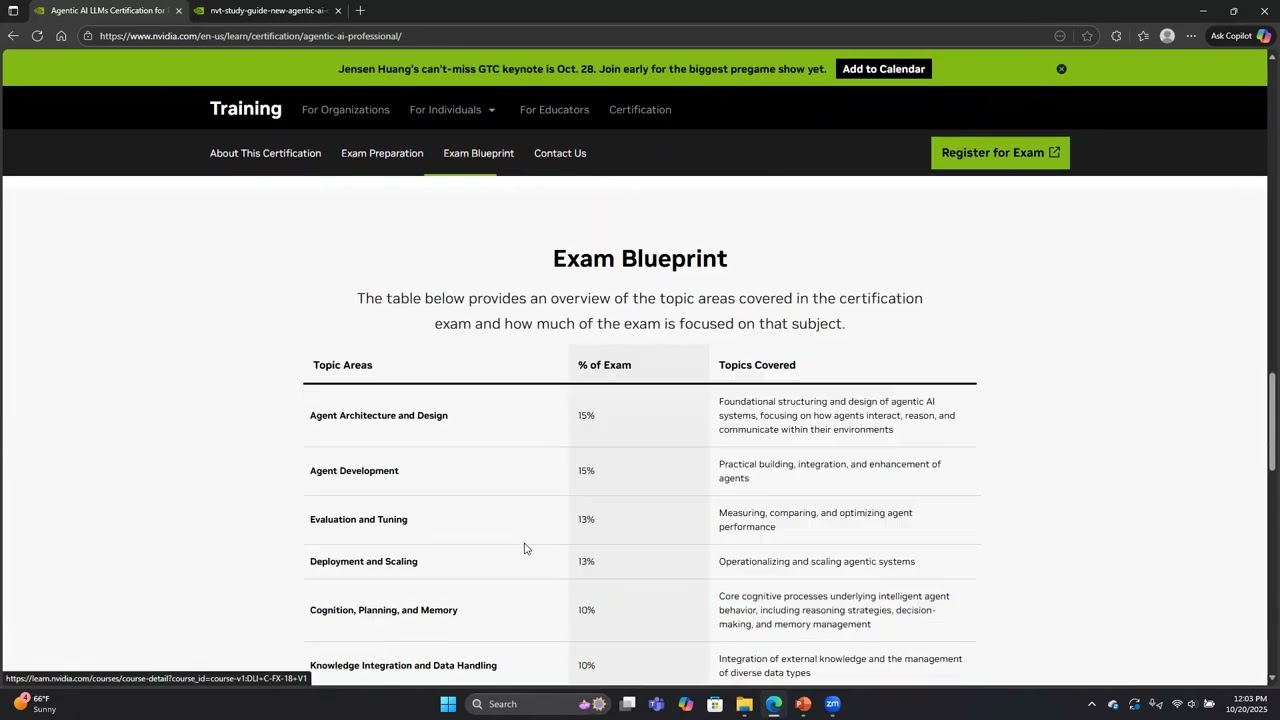Click the vertical page scrollbar thumb
The width and height of the screenshot is (1280, 720).
point(1273,421)
